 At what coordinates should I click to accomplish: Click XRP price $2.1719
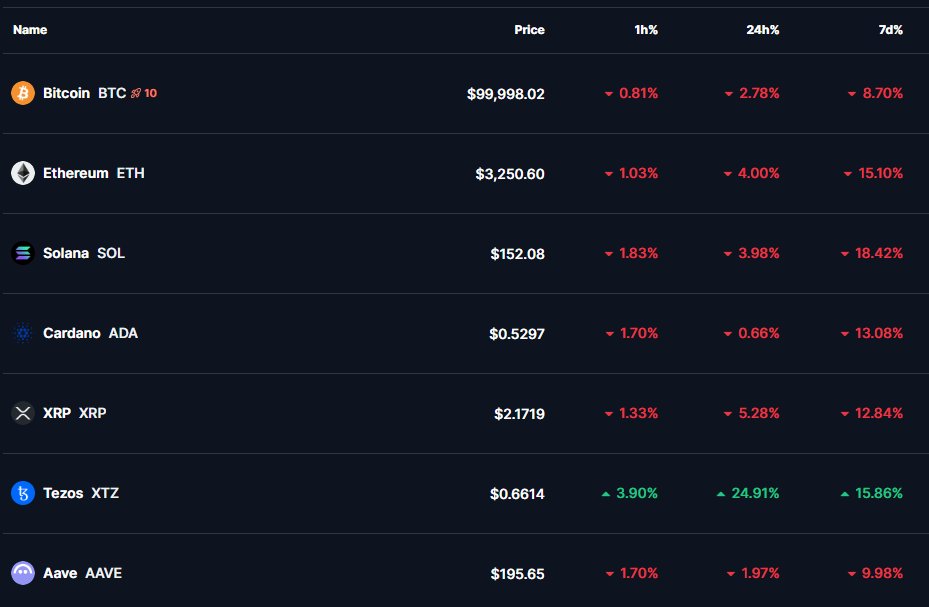[x=519, y=413]
